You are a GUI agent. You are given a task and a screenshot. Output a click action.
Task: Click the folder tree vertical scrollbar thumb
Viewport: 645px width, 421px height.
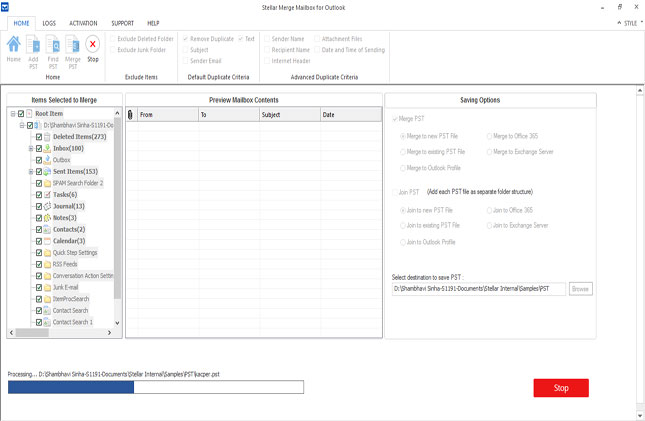tap(117, 208)
